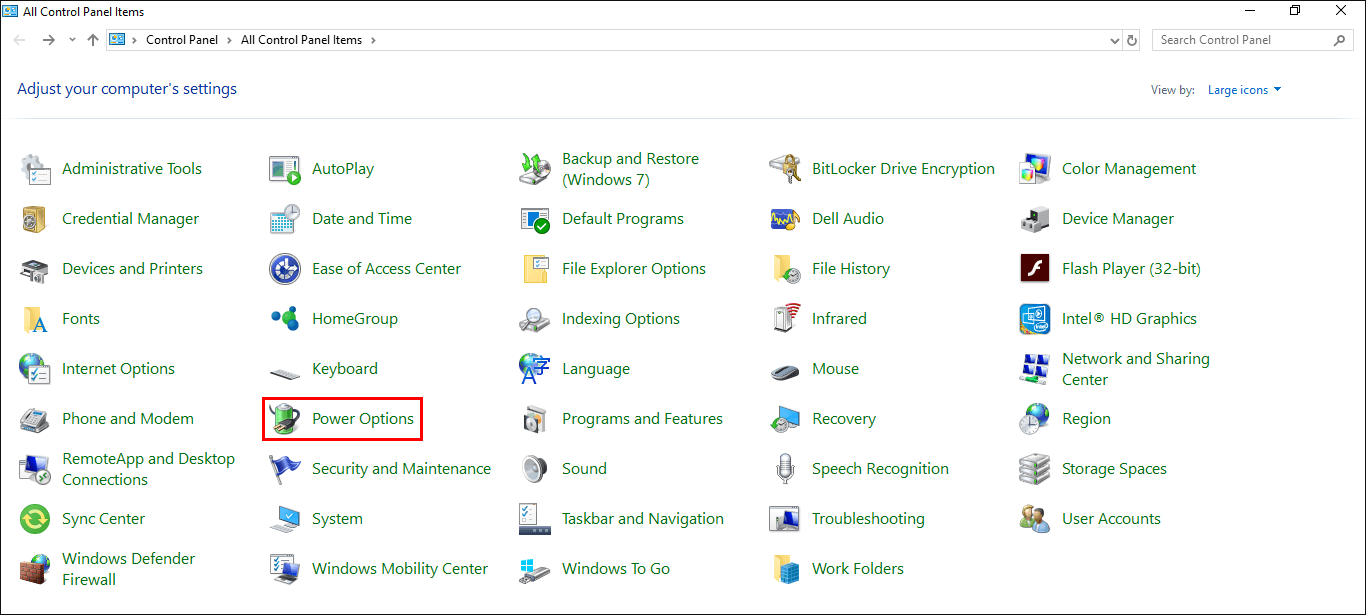Click the Sound link text
This screenshot has width=1366, height=615.
(584, 469)
